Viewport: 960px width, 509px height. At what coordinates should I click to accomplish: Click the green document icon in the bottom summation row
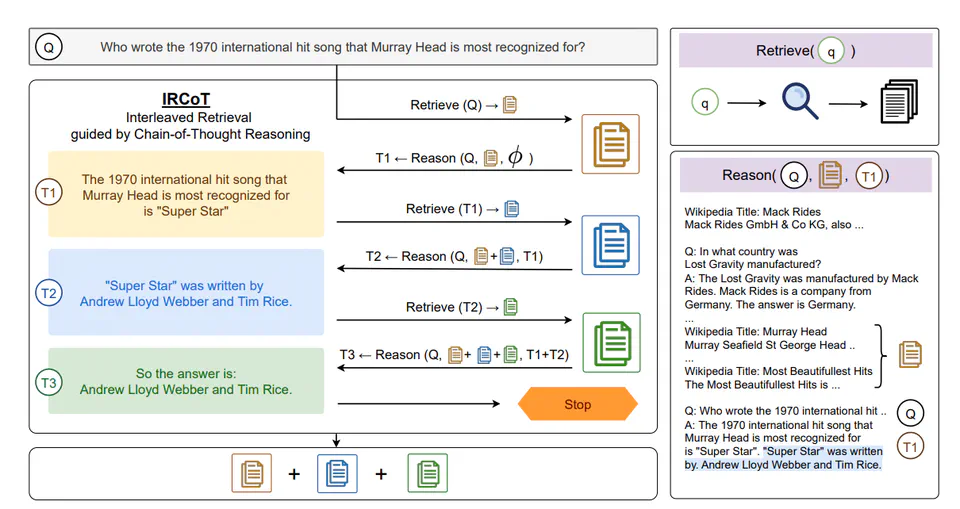click(x=427, y=473)
